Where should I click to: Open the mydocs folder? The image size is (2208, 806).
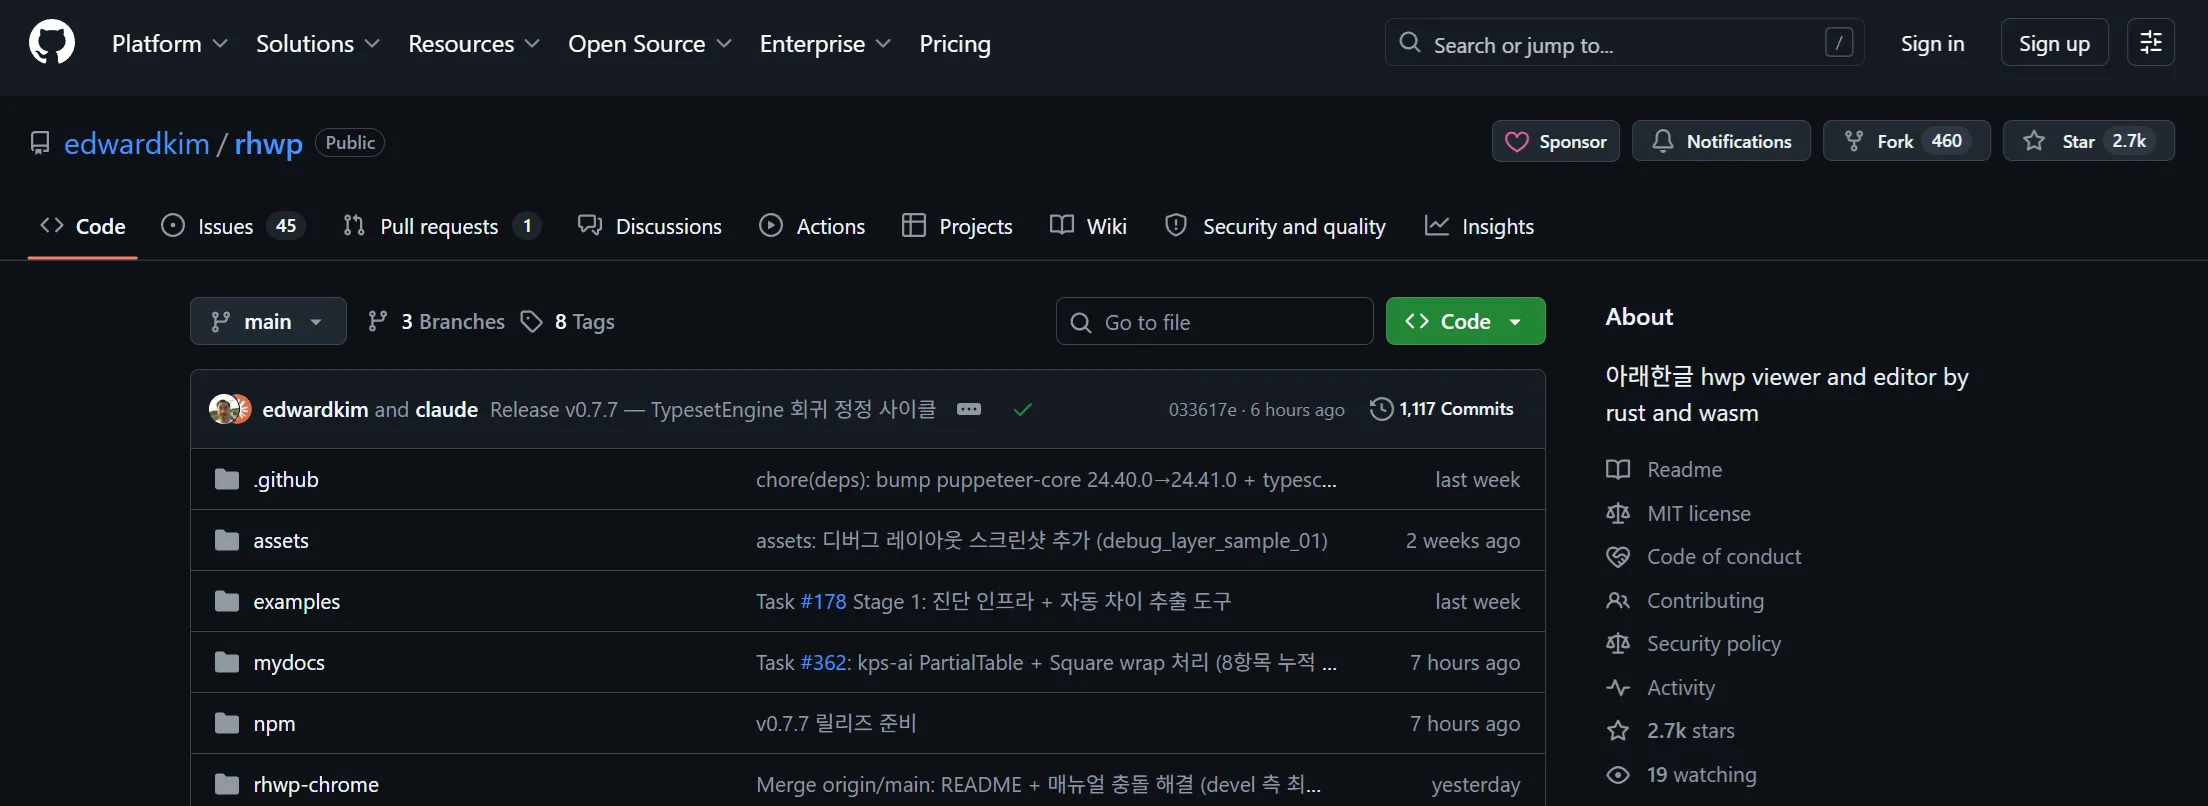(x=289, y=663)
